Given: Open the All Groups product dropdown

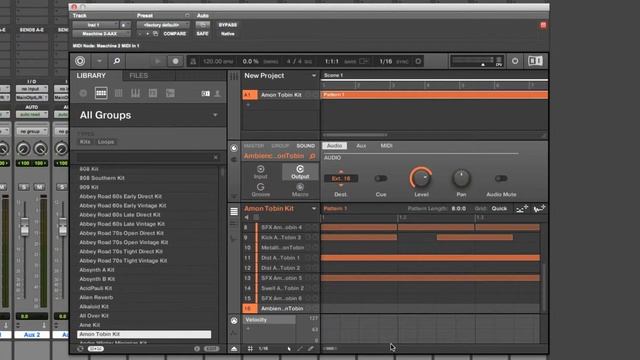Looking at the screenshot, I should click(215, 115).
